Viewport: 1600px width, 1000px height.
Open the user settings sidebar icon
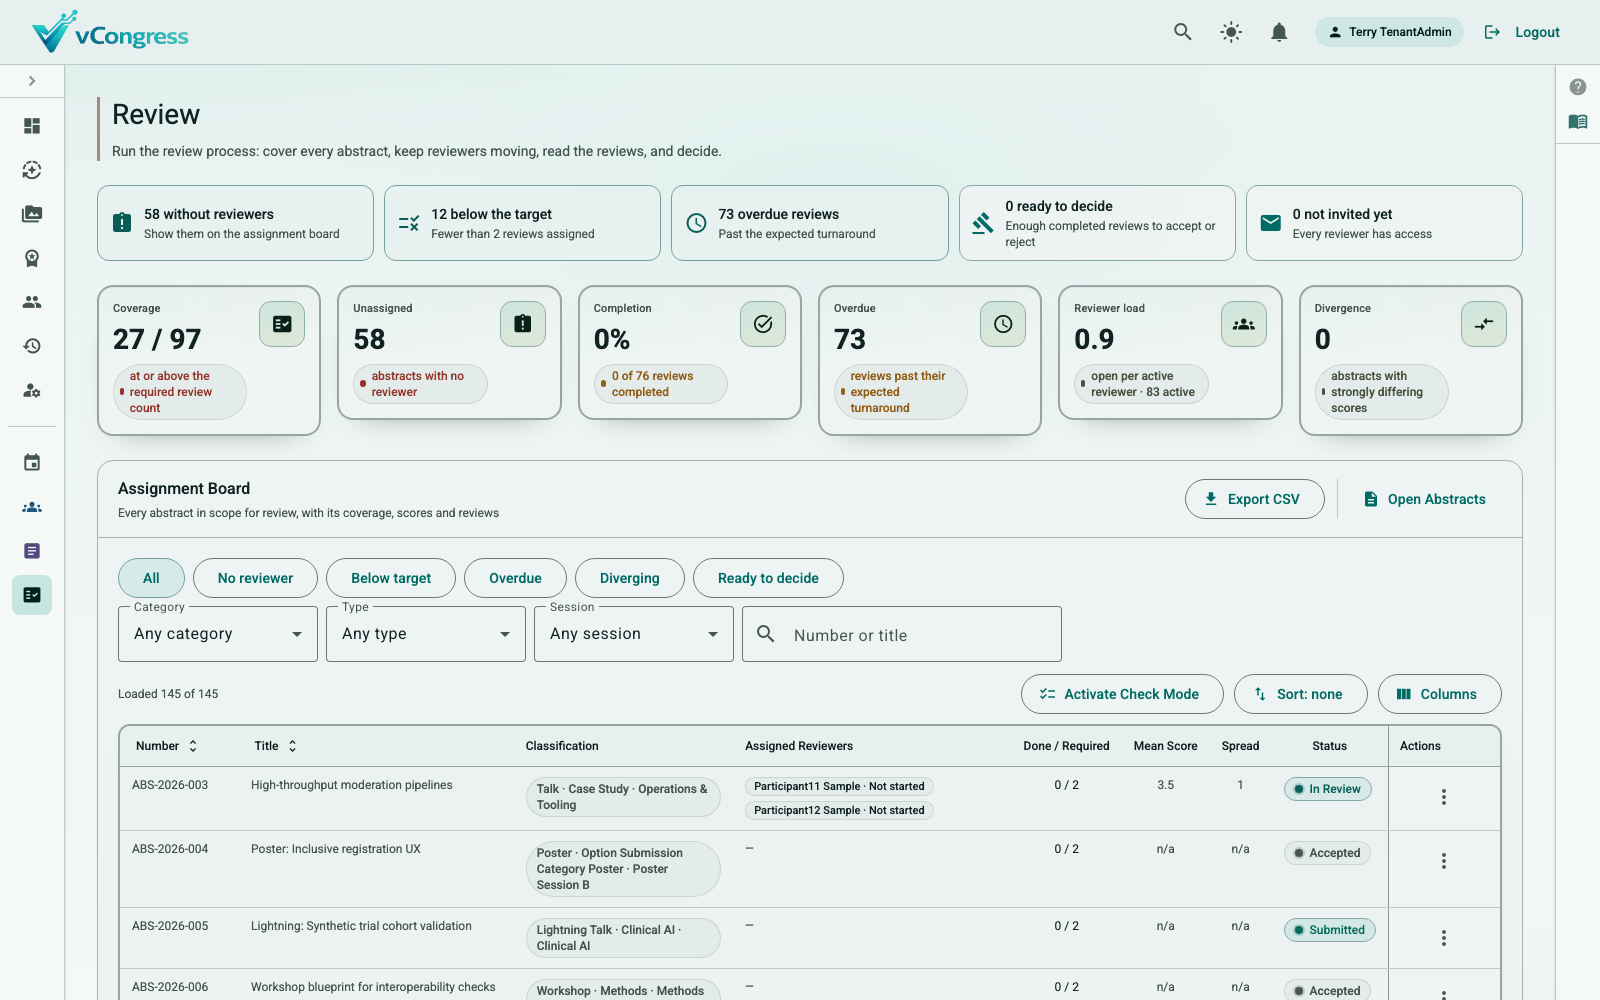click(32, 390)
